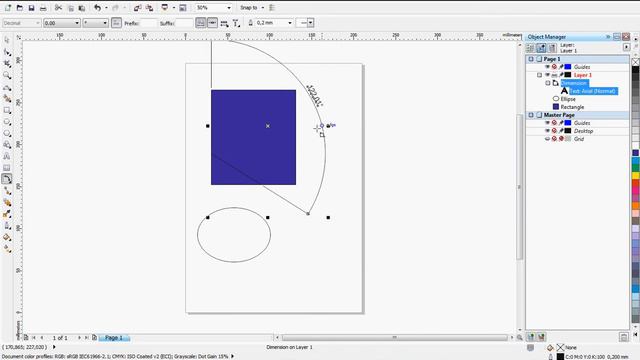Pick the black swatch in color palette
This screenshot has height=360, width=640.
[636, 70]
